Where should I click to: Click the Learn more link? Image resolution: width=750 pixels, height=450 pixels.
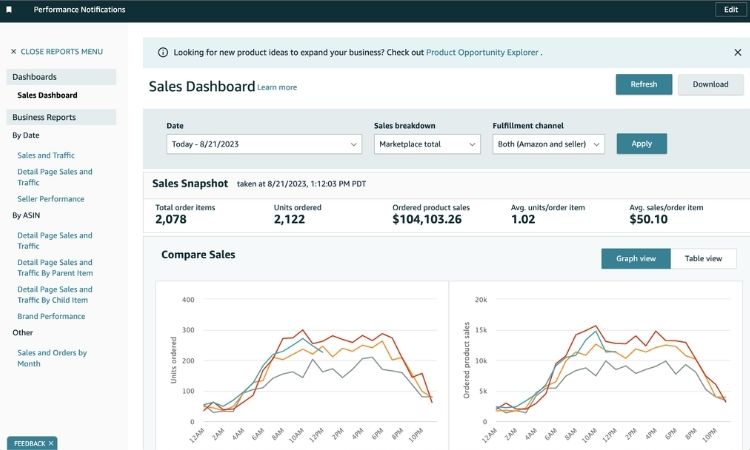click(x=277, y=88)
